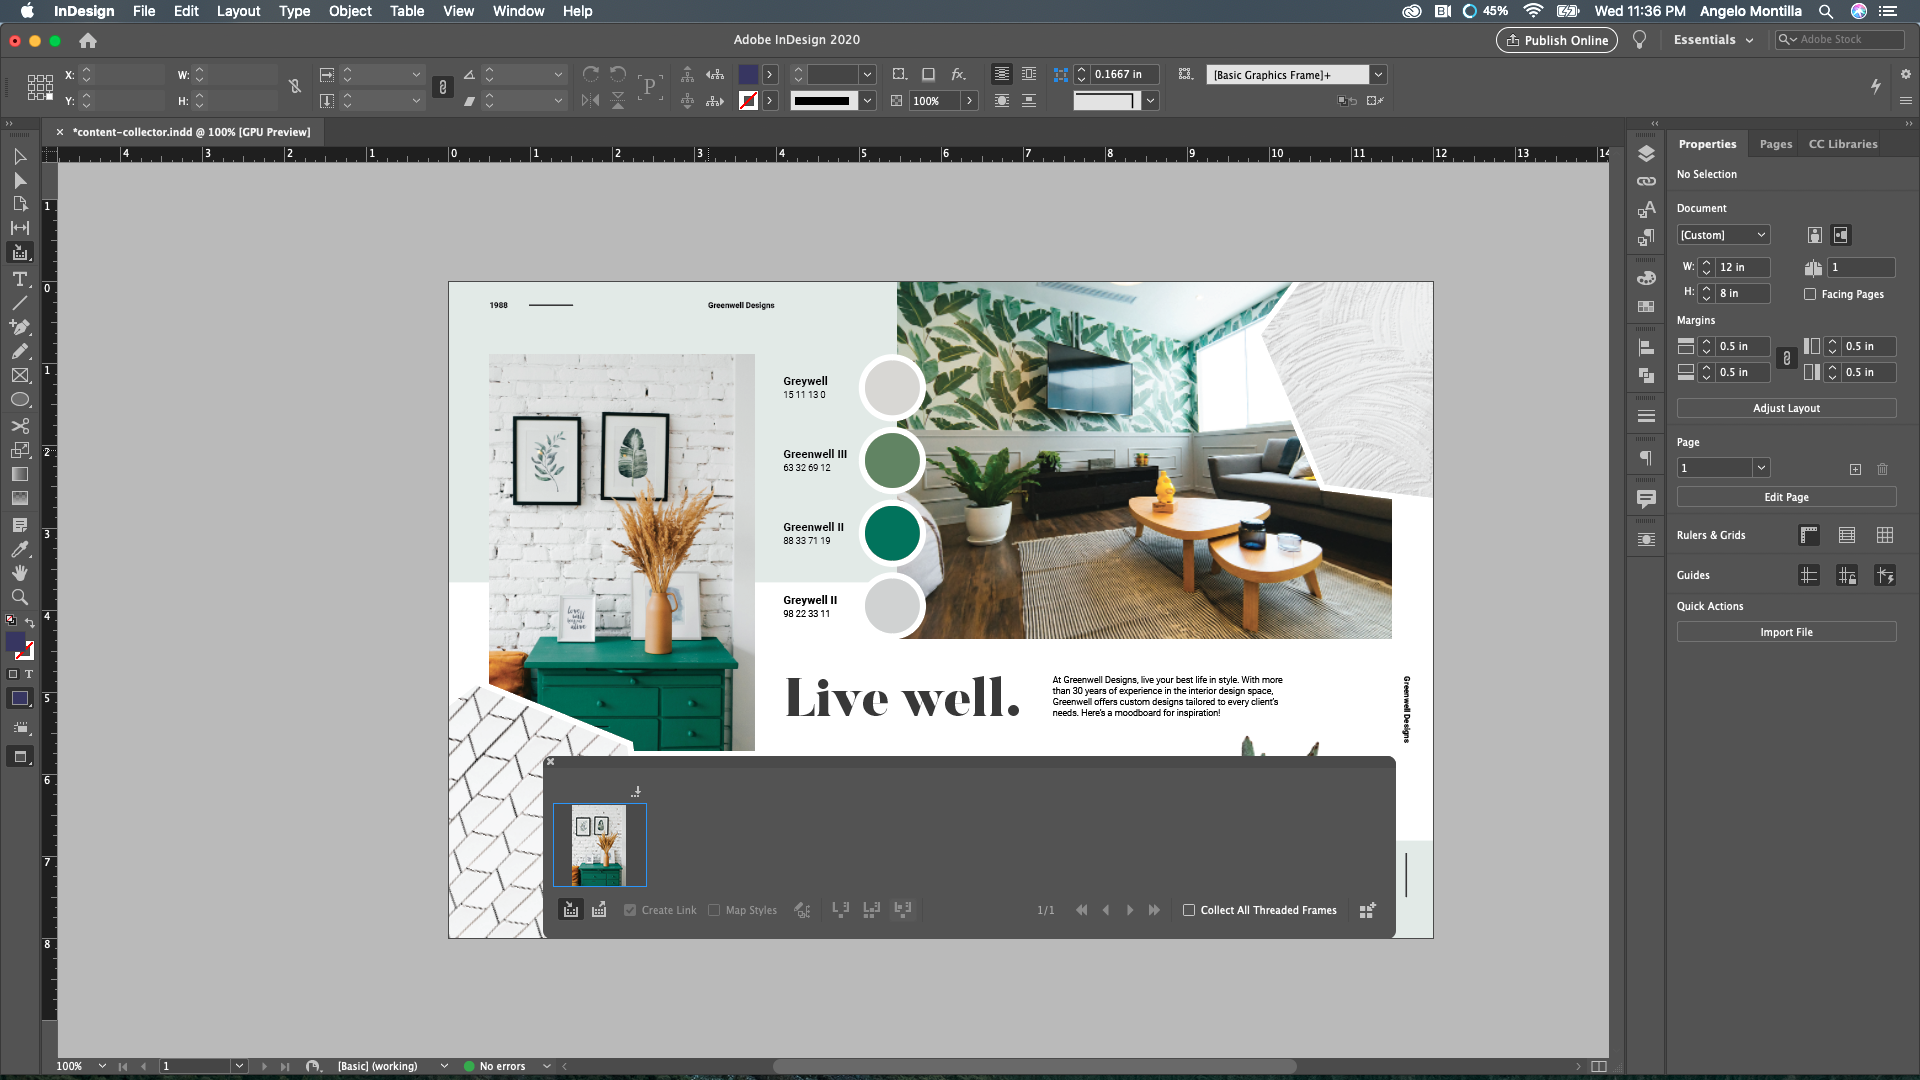This screenshot has width=1920, height=1080.
Task: Open the Document preset dropdown showing [Custom]
Action: click(1722, 234)
